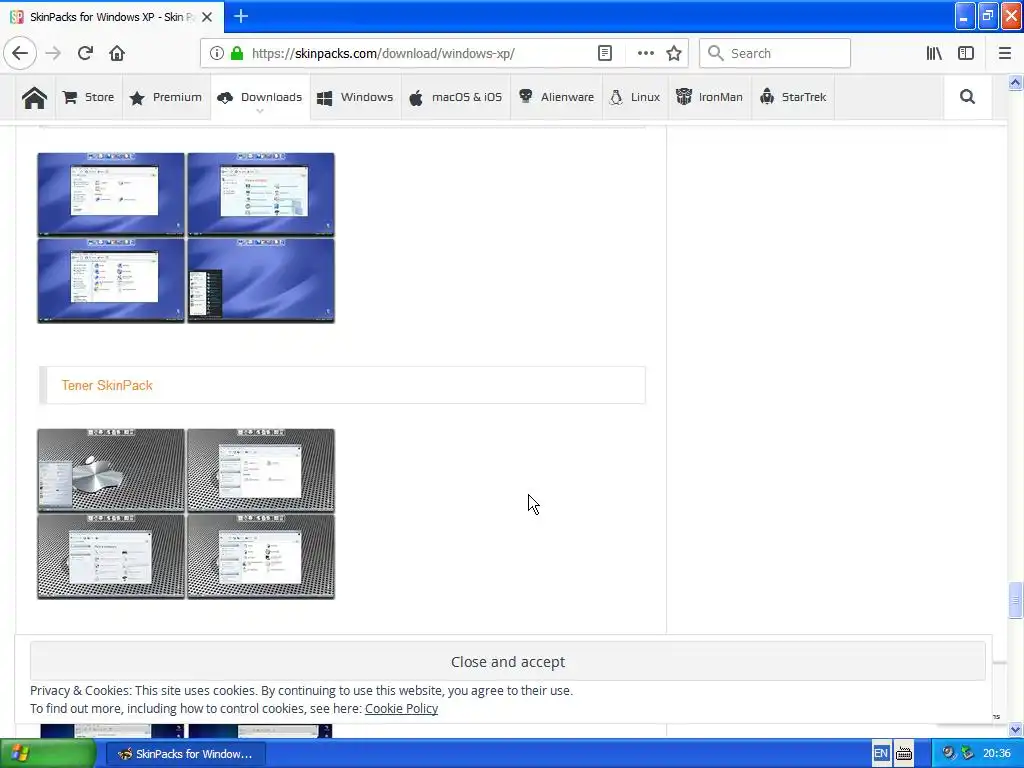This screenshot has height=768, width=1024.
Task: Open the Premium menu item
Action: click(x=166, y=97)
